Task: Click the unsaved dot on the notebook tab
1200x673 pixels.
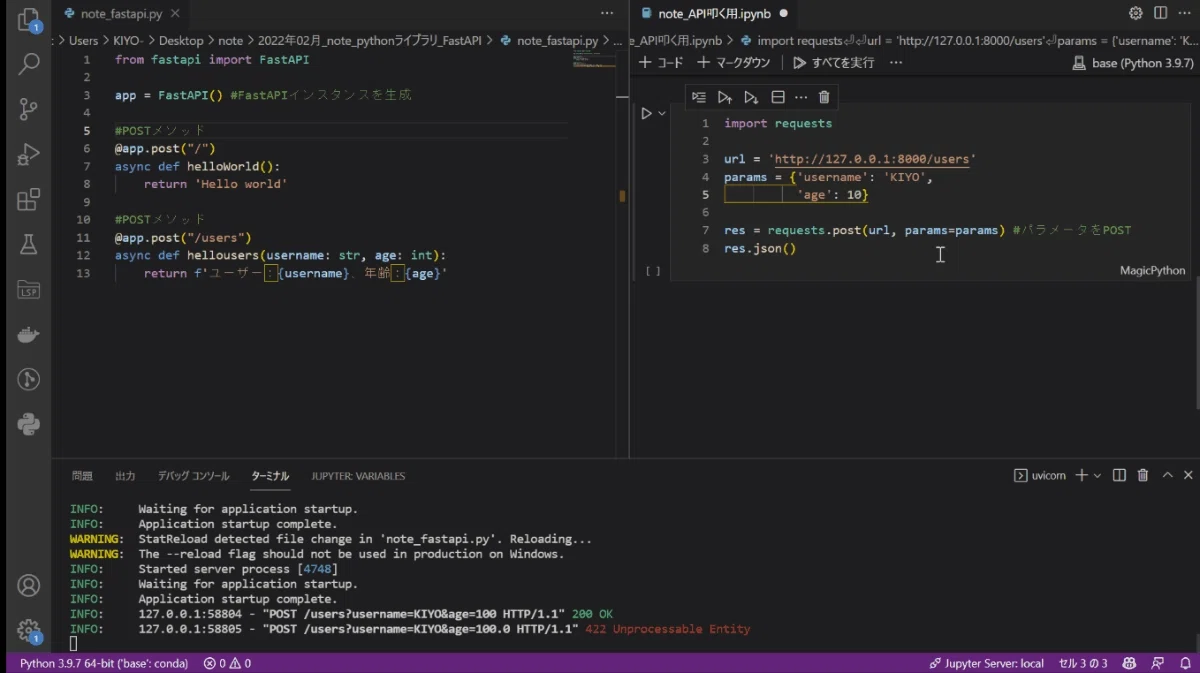Action: click(x=783, y=14)
